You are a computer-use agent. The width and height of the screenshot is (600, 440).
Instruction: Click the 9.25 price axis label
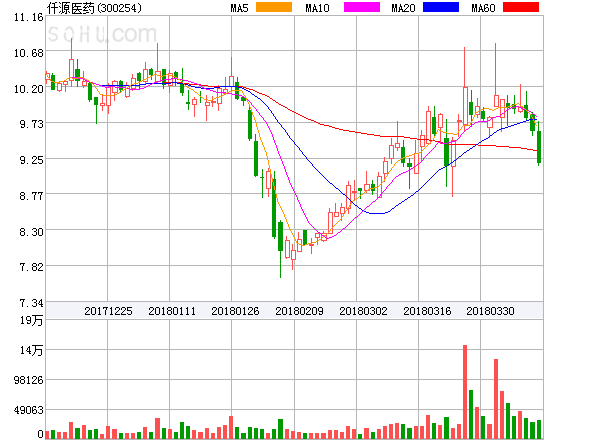[31, 160]
